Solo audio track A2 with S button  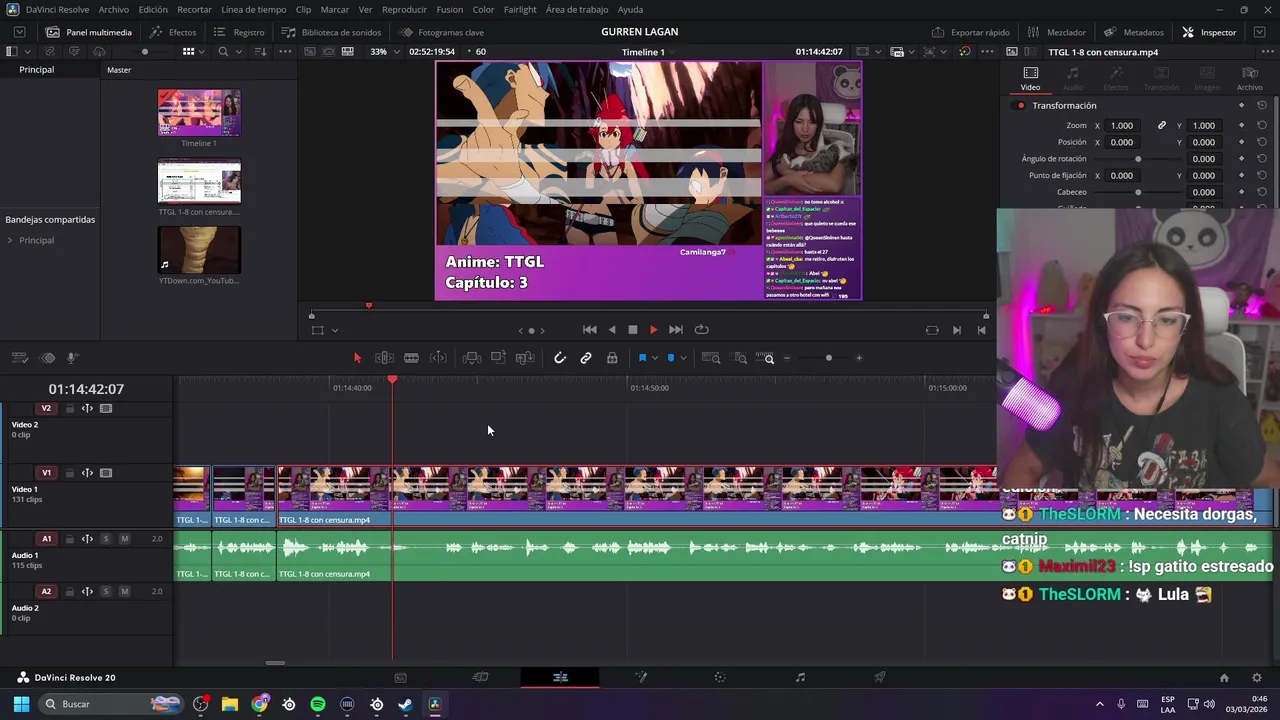tap(105, 591)
